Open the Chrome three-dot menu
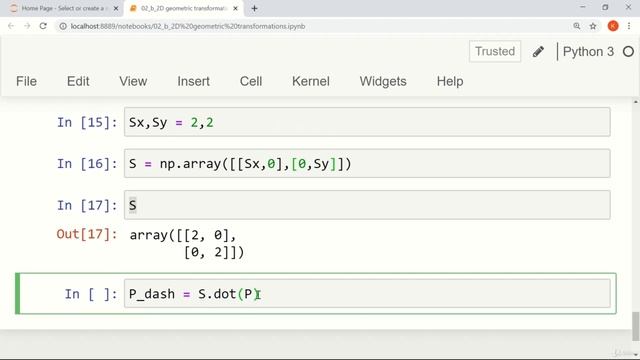Viewport: 640px width, 360px height. [629, 26]
